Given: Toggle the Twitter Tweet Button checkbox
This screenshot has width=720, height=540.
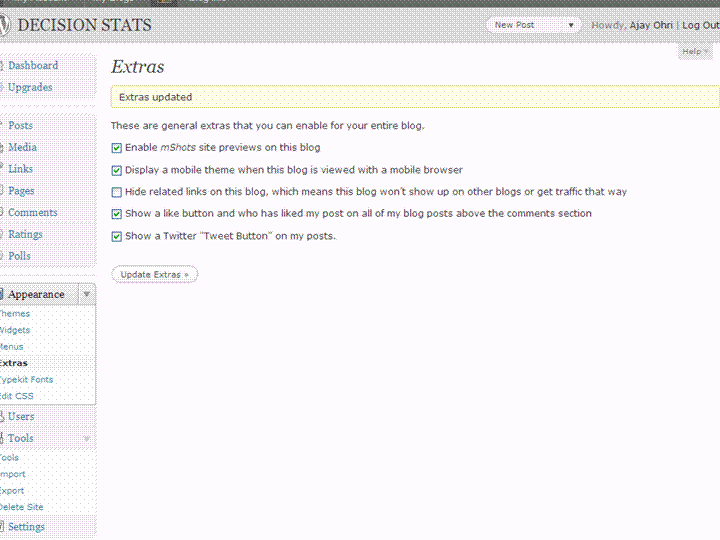Looking at the screenshot, I should [x=117, y=237].
